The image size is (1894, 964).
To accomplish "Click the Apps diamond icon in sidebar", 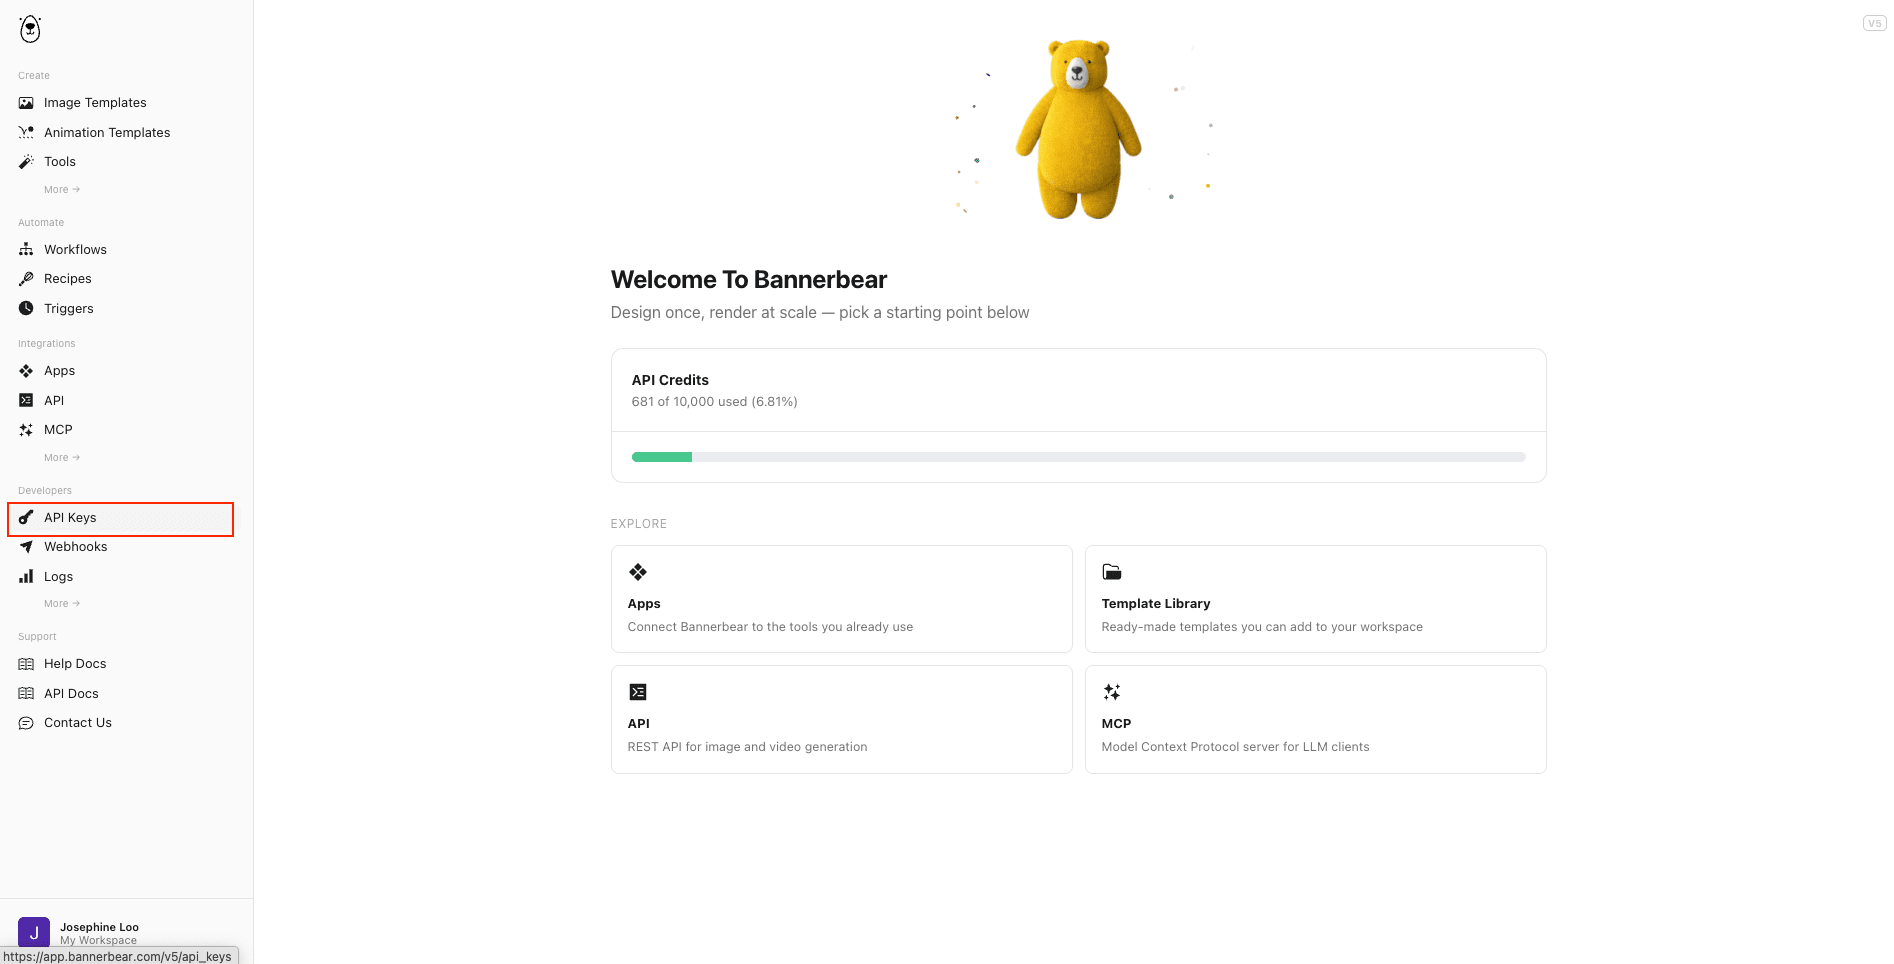I will point(26,371).
